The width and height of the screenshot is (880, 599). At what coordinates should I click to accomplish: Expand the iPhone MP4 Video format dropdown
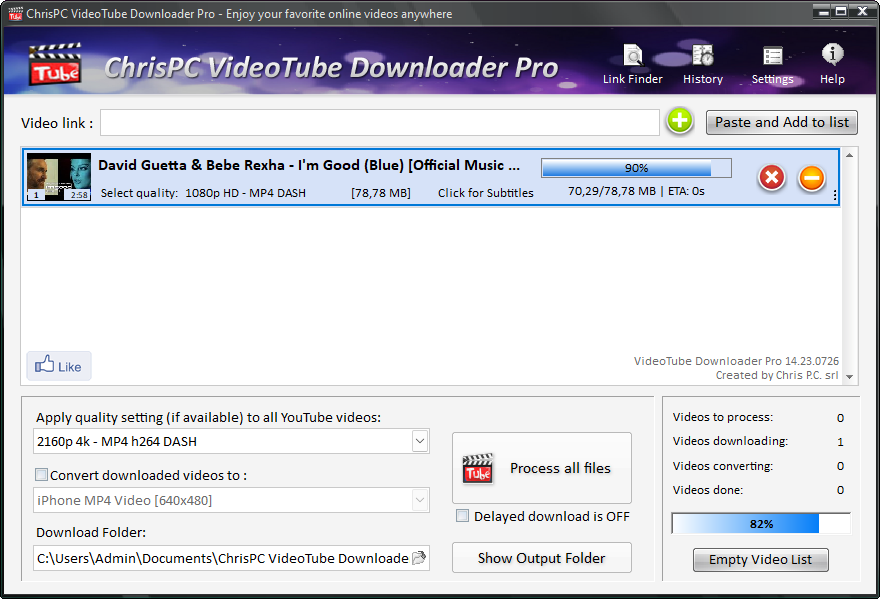(419, 500)
